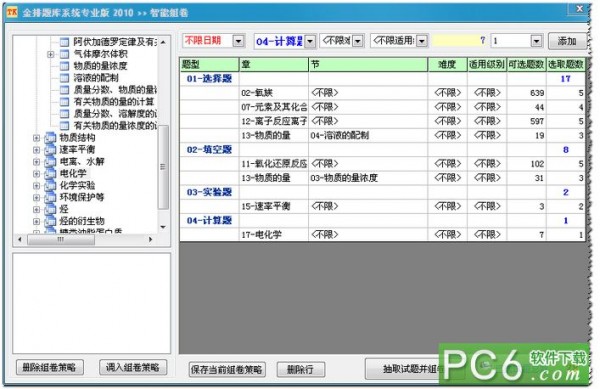Expand the 气体摩尔体积 tree node

pyautogui.click(x=51, y=54)
